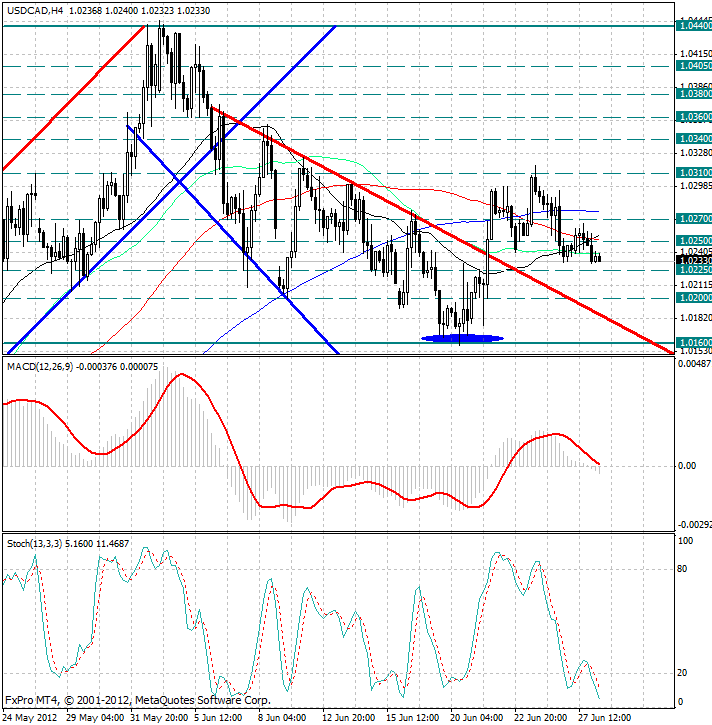Click the MACD scale value 0.00487

pyautogui.click(x=694, y=364)
